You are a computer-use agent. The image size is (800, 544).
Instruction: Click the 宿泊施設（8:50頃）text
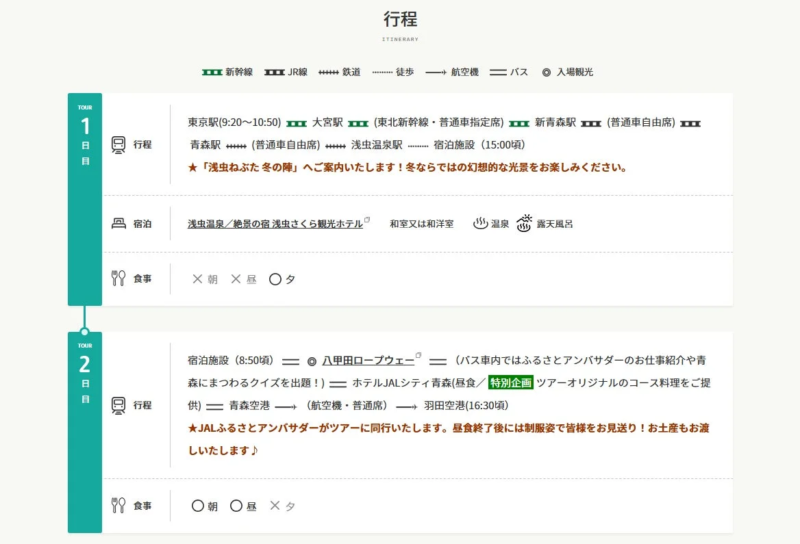[231, 360]
